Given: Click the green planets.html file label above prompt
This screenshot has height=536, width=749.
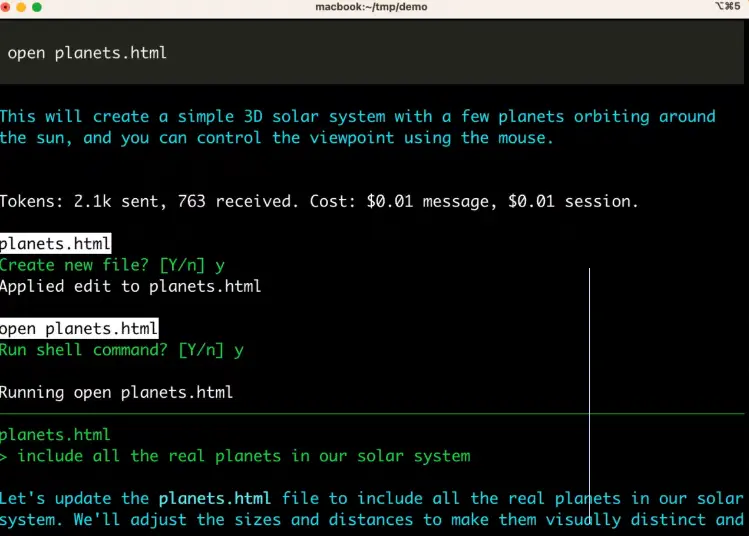Looking at the screenshot, I should (x=55, y=435).
